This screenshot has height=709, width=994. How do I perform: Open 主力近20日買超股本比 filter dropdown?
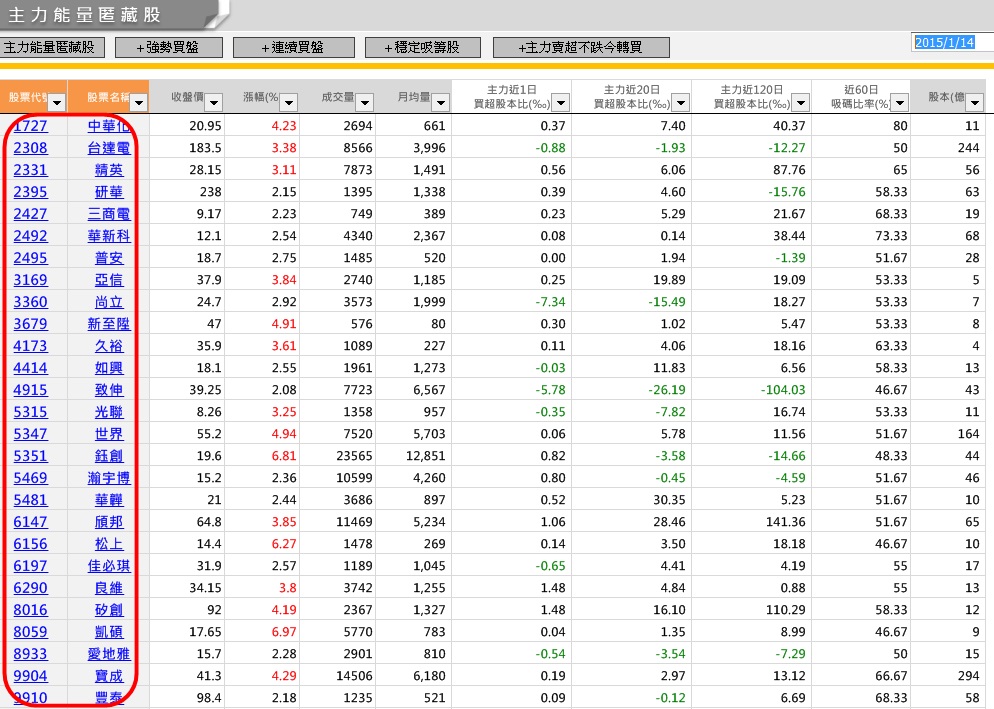[x=680, y=102]
